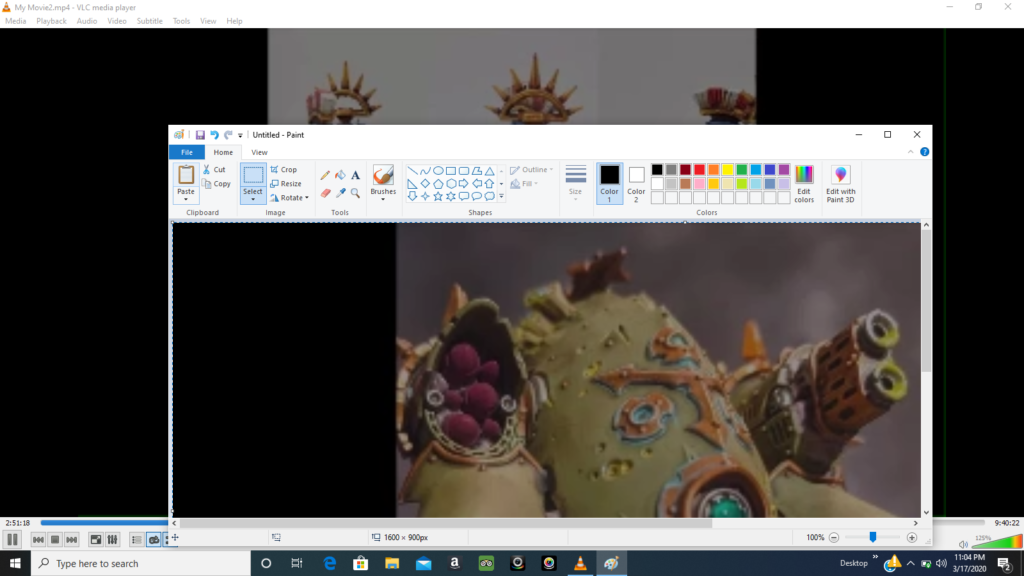Click the Save icon in Paint title bar
Image resolution: width=1024 pixels, height=576 pixels.
[x=200, y=135]
